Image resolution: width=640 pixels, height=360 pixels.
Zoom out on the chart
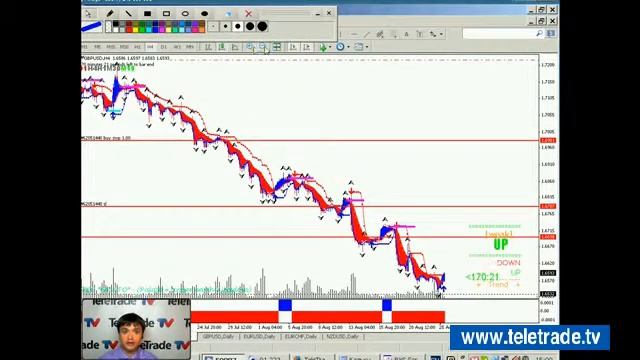pyautogui.click(x=262, y=47)
